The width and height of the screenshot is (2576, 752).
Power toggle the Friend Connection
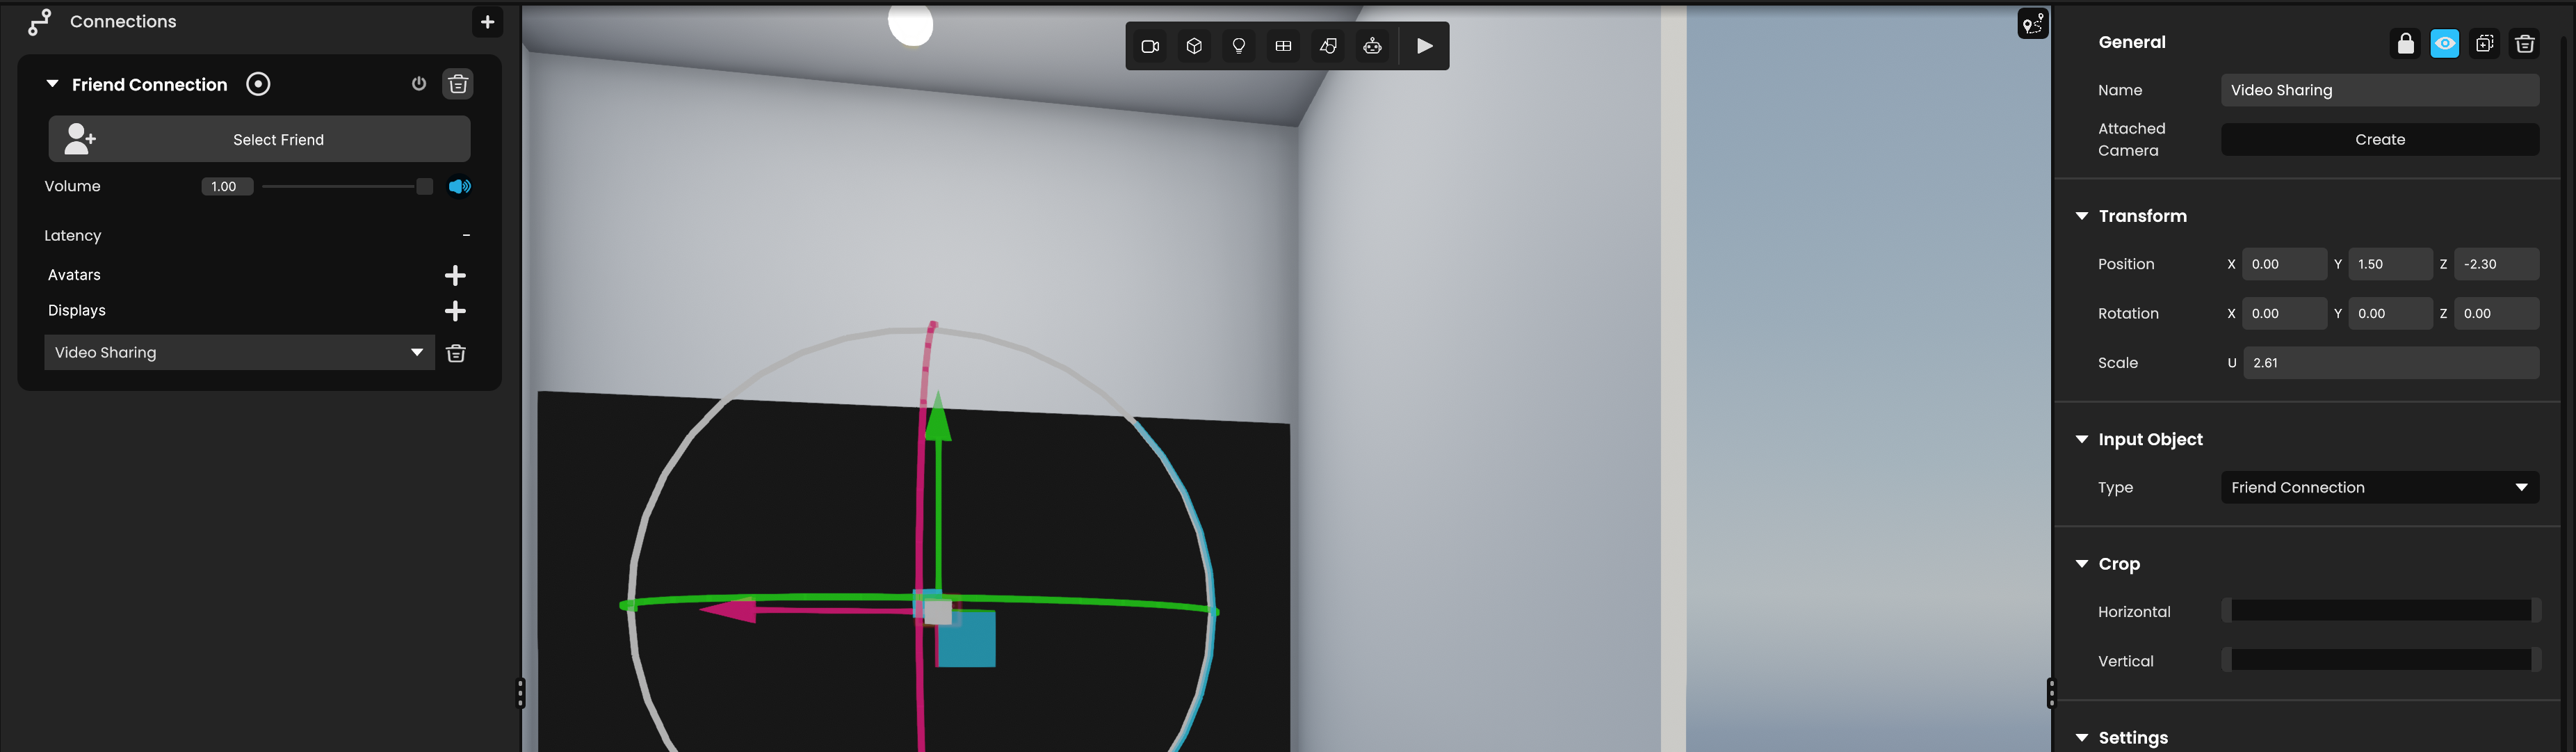pos(419,84)
